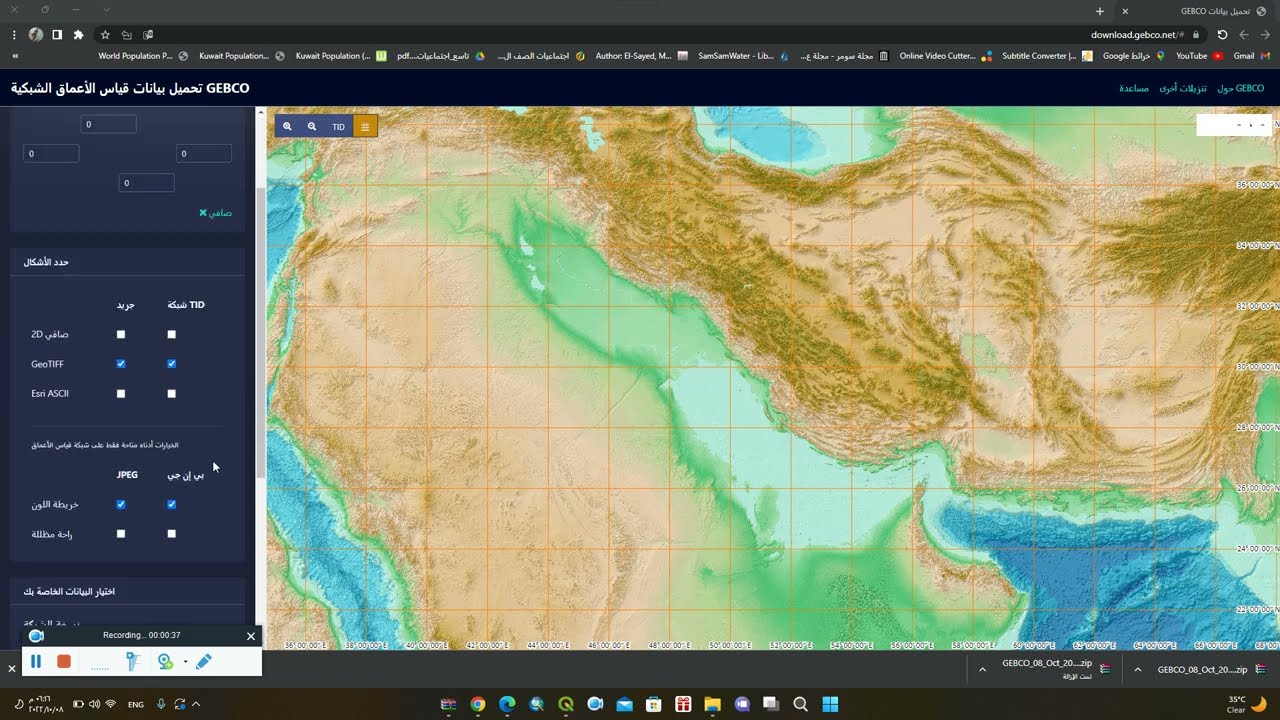Open the تنزيلات أخرى menu item
Screen dimensions: 1280x720
point(1183,88)
